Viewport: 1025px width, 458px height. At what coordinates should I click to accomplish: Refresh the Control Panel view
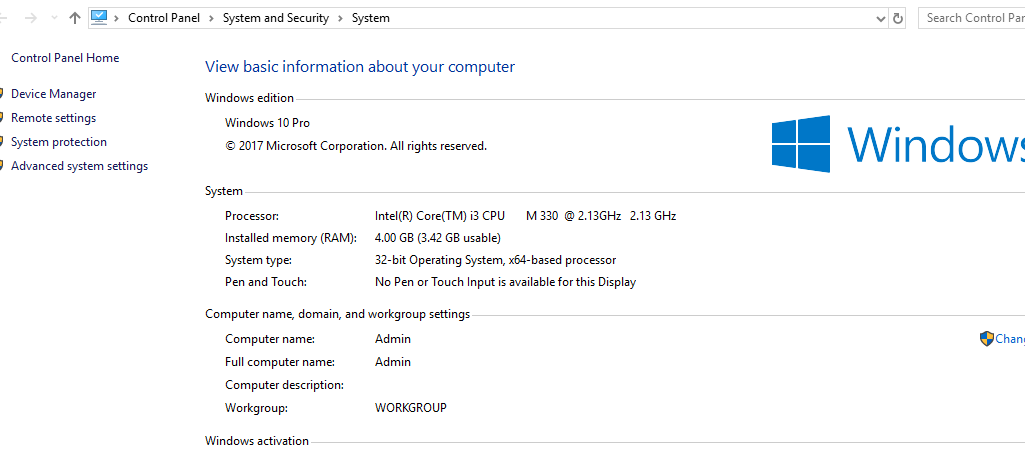[x=898, y=18]
